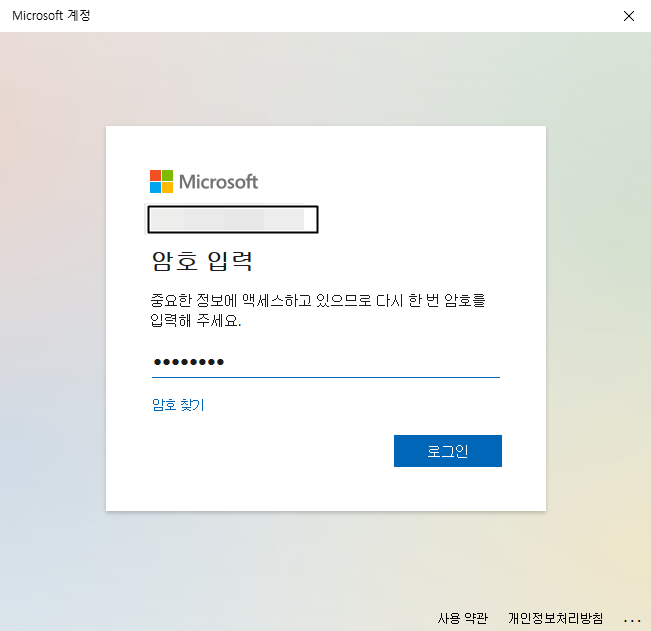Open the three-dots more options menu
Screen dimensions: 651x631
click(632, 621)
